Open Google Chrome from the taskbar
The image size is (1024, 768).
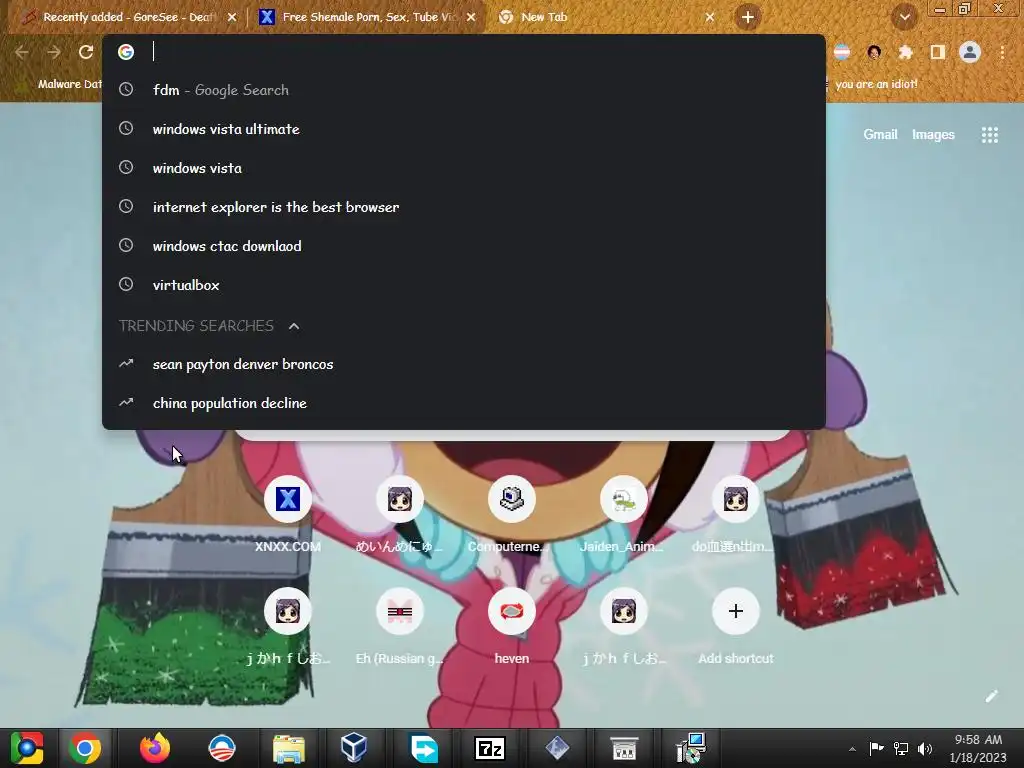click(x=85, y=748)
